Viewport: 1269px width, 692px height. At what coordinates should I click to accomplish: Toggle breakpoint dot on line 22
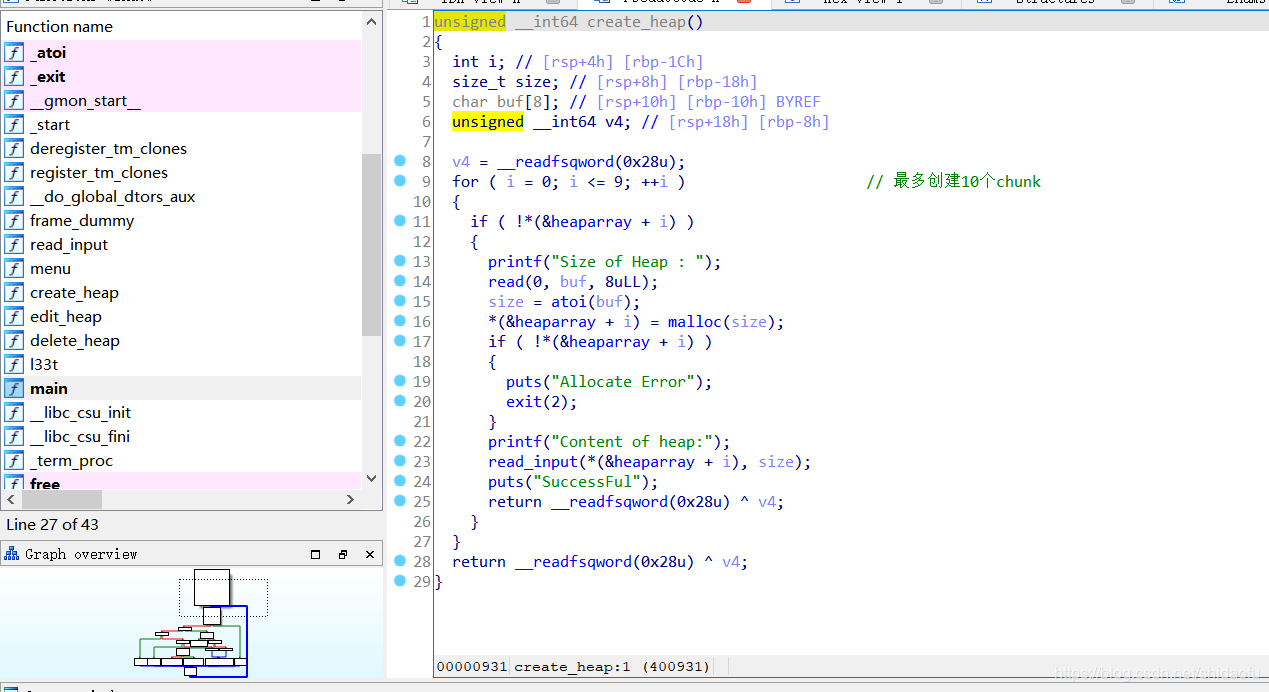click(400, 441)
